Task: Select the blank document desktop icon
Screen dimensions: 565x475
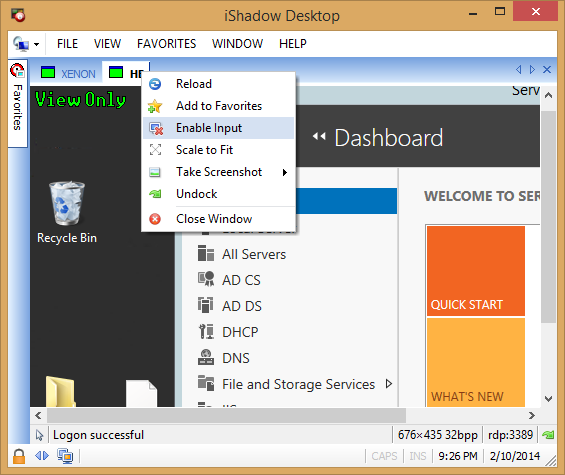Action: [x=142, y=393]
